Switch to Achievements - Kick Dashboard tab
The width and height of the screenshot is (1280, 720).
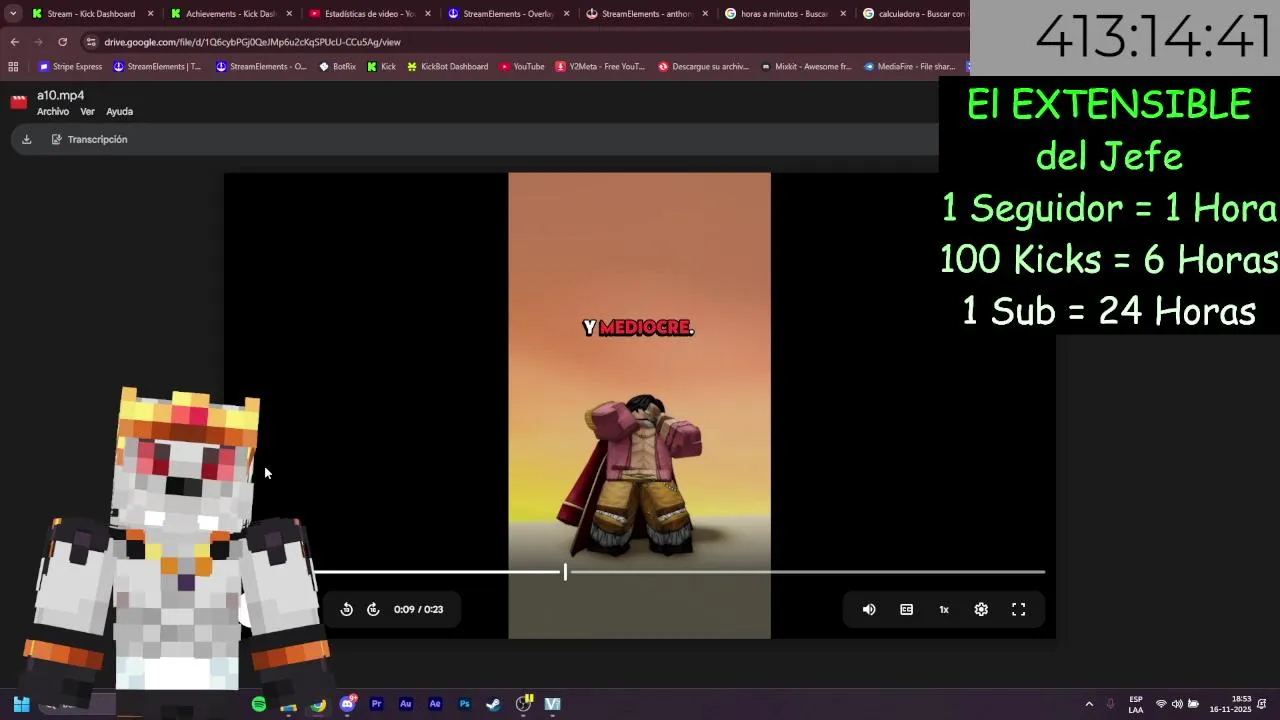[x=229, y=14]
